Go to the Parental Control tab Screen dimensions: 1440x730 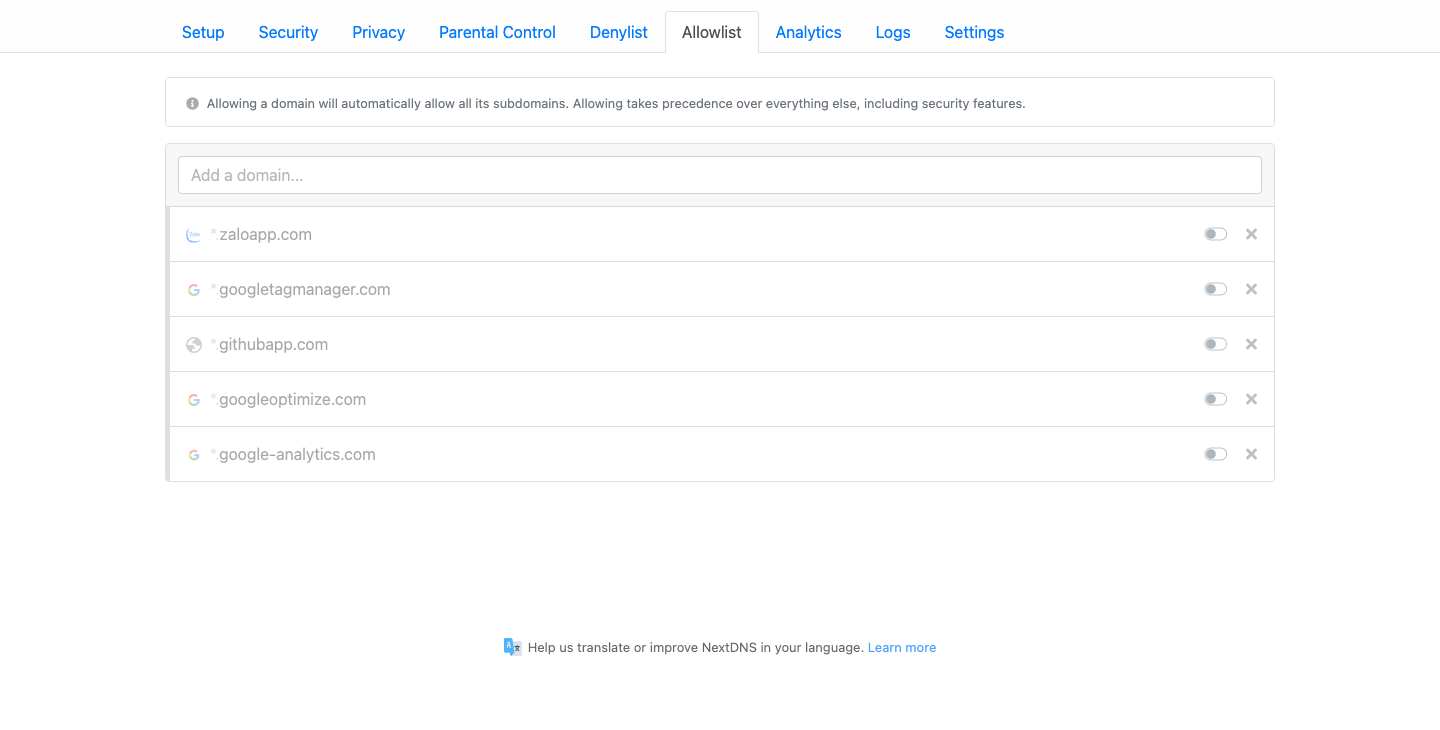click(497, 32)
